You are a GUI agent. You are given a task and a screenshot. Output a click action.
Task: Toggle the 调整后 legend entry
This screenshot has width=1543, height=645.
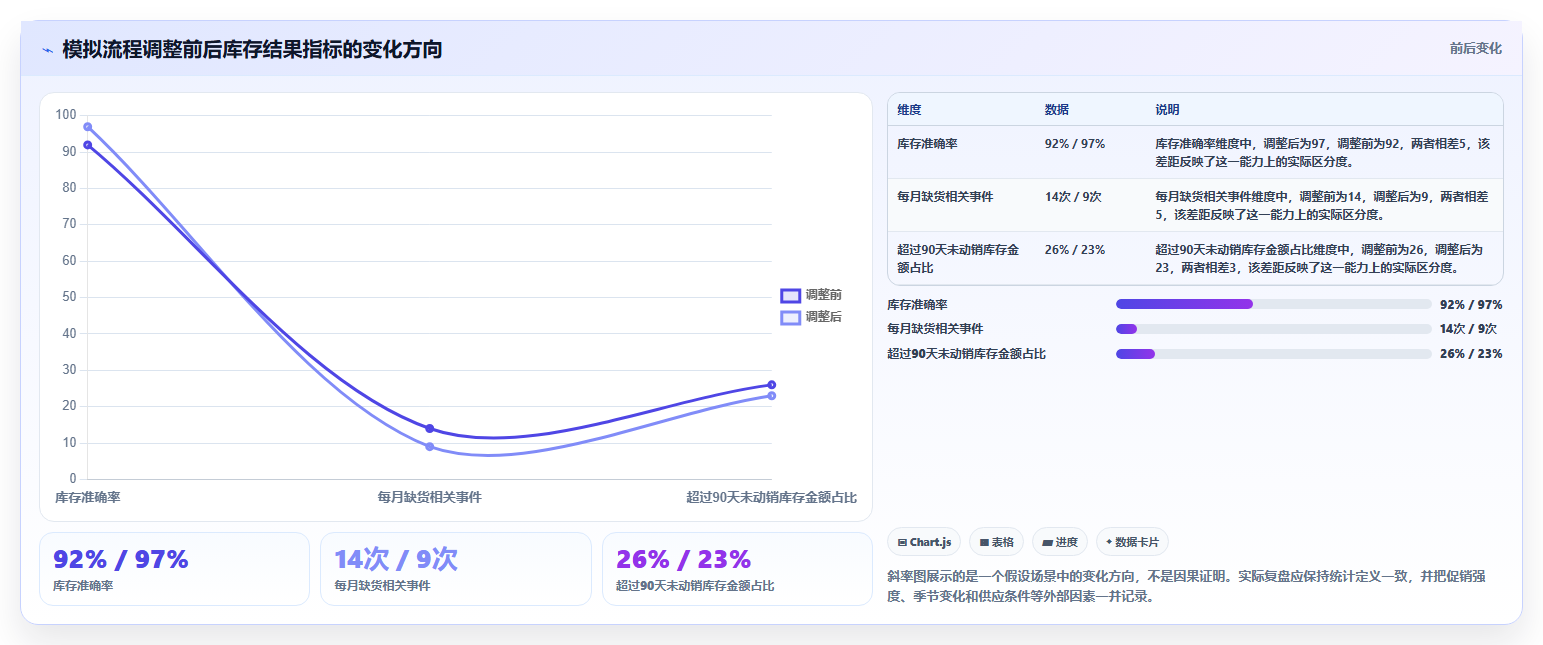point(811,317)
